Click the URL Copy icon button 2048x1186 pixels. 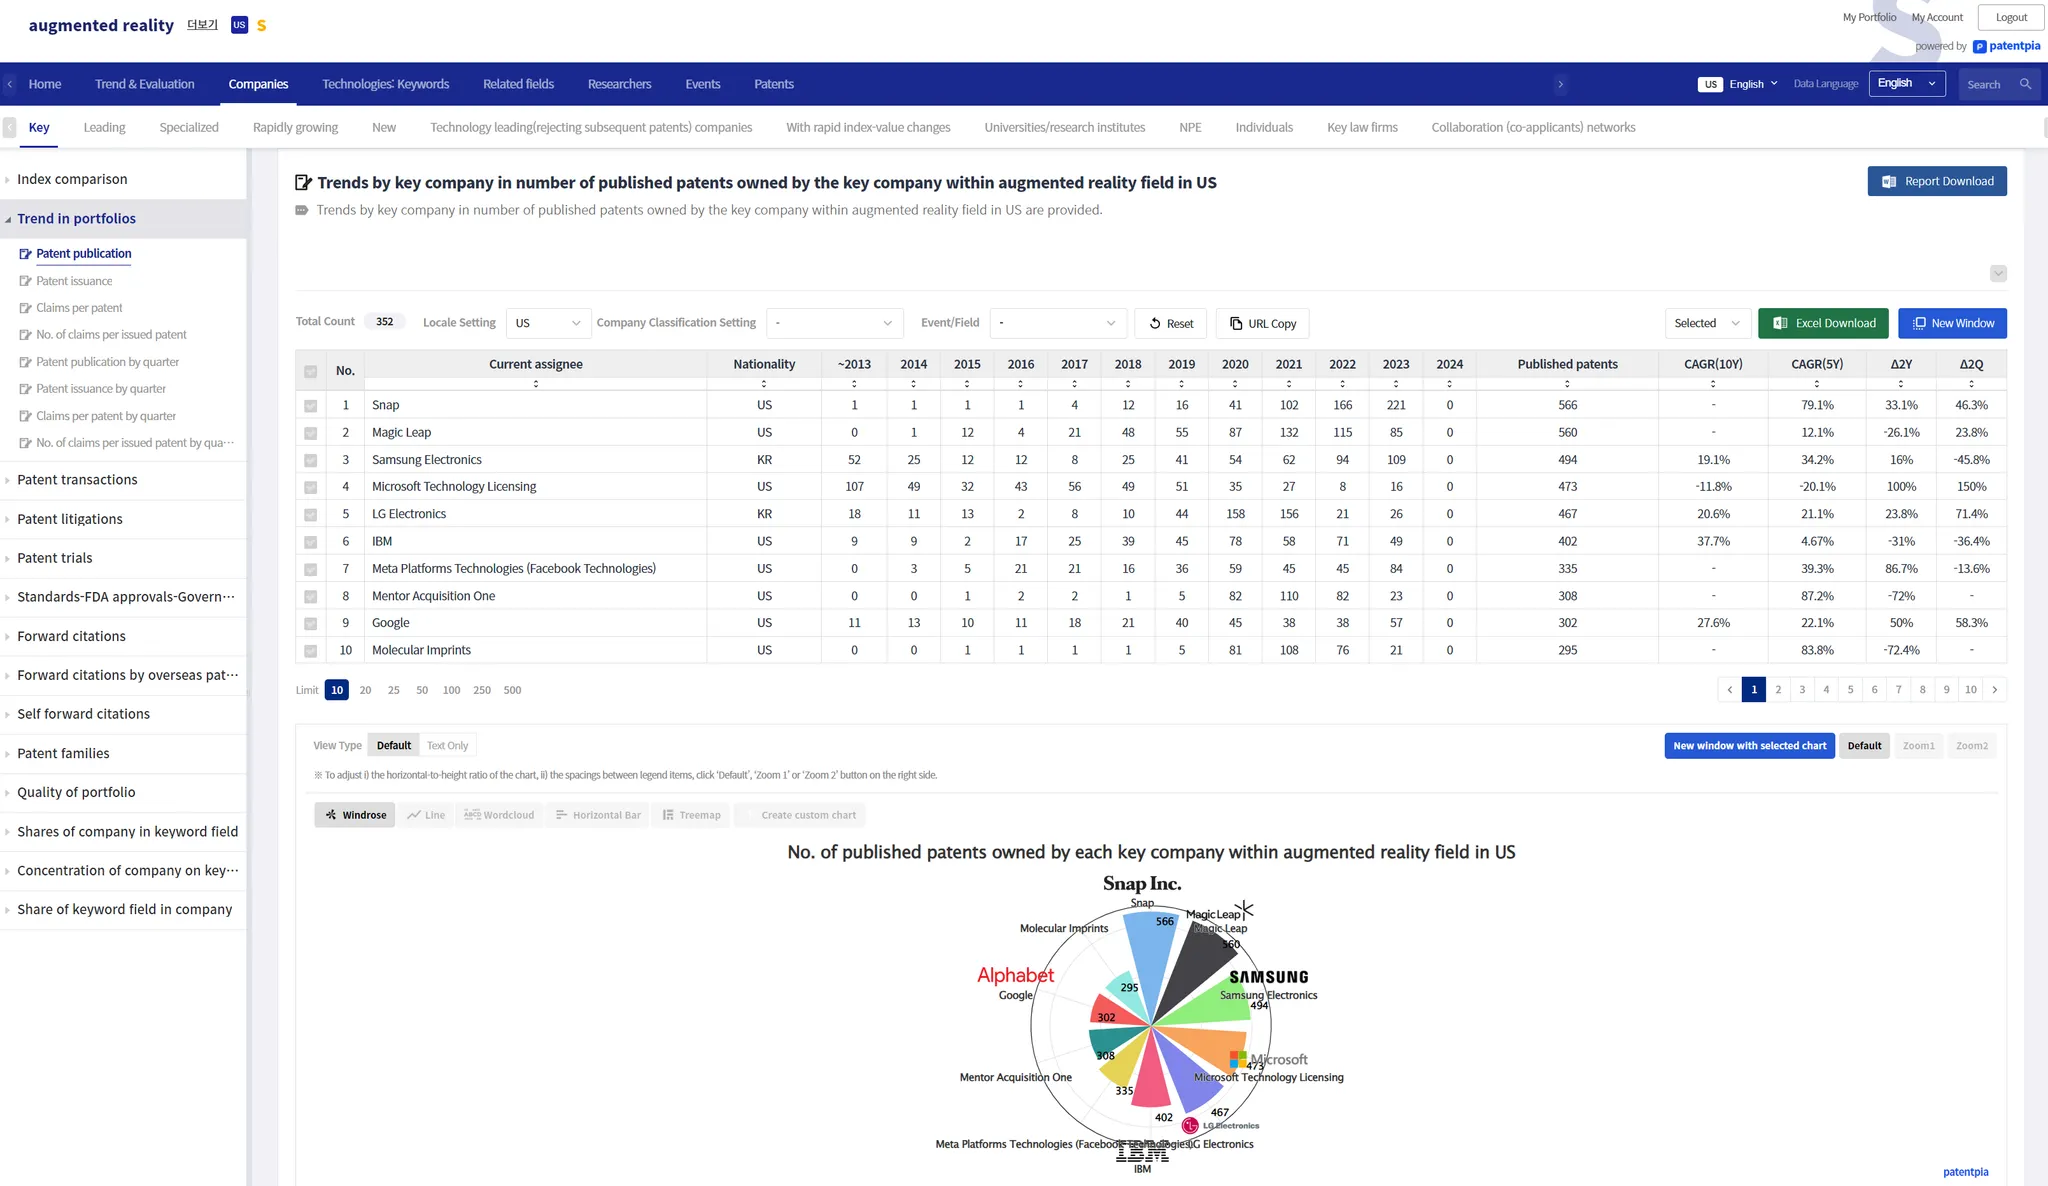click(1236, 323)
